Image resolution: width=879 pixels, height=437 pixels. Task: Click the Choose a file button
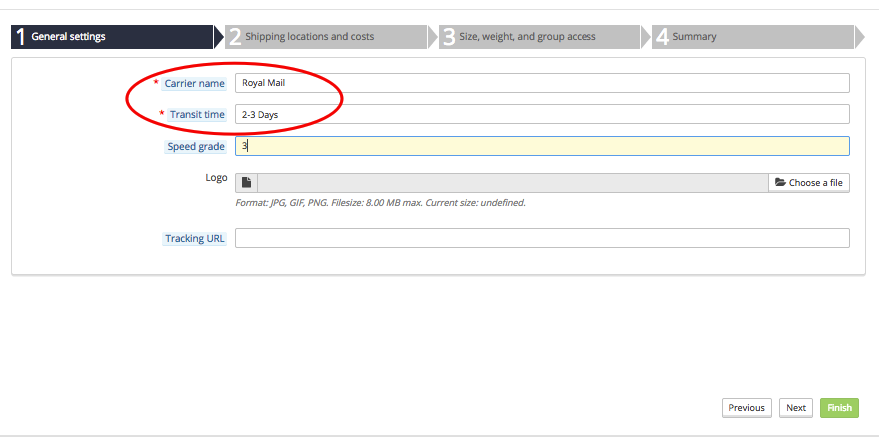click(x=809, y=183)
